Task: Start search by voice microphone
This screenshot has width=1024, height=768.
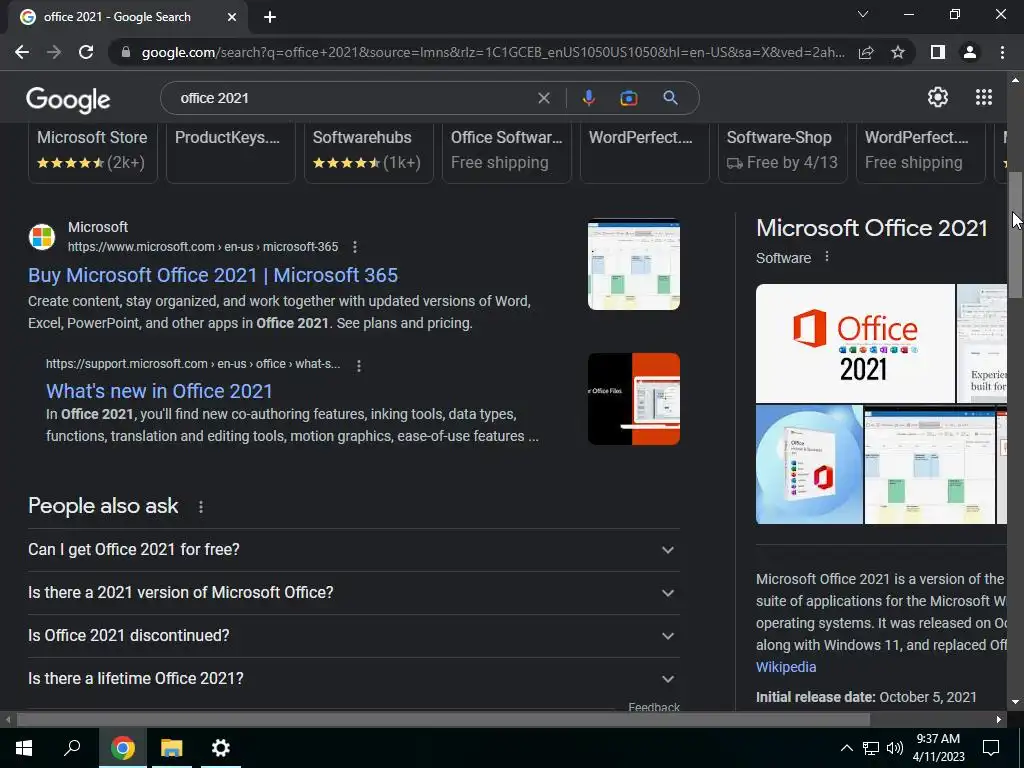Action: click(588, 98)
